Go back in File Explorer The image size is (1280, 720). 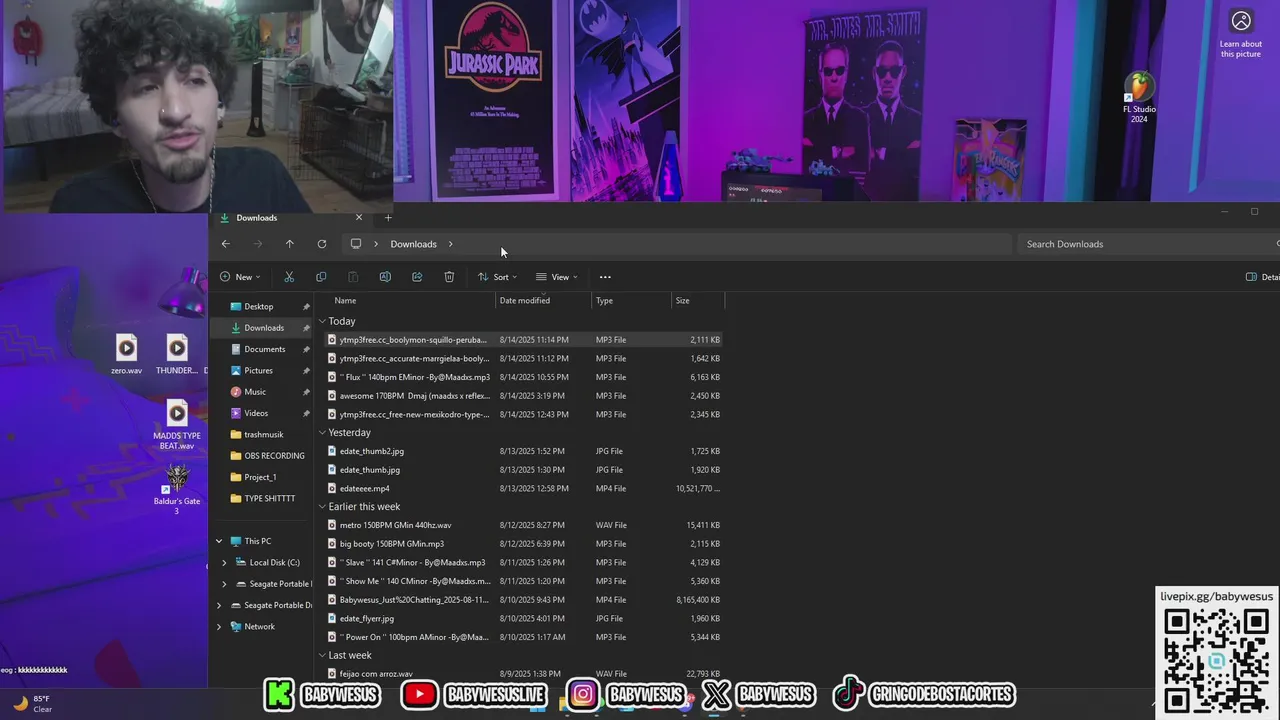pos(225,244)
